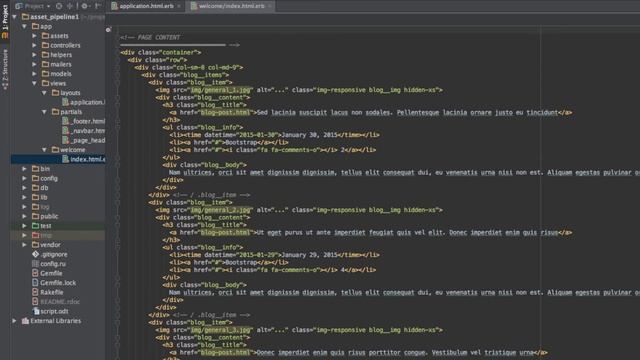Image resolution: width=640 pixels, height=360 pixels.
Task: Click the script.odt file icon
Action: [x=36, y=311]
